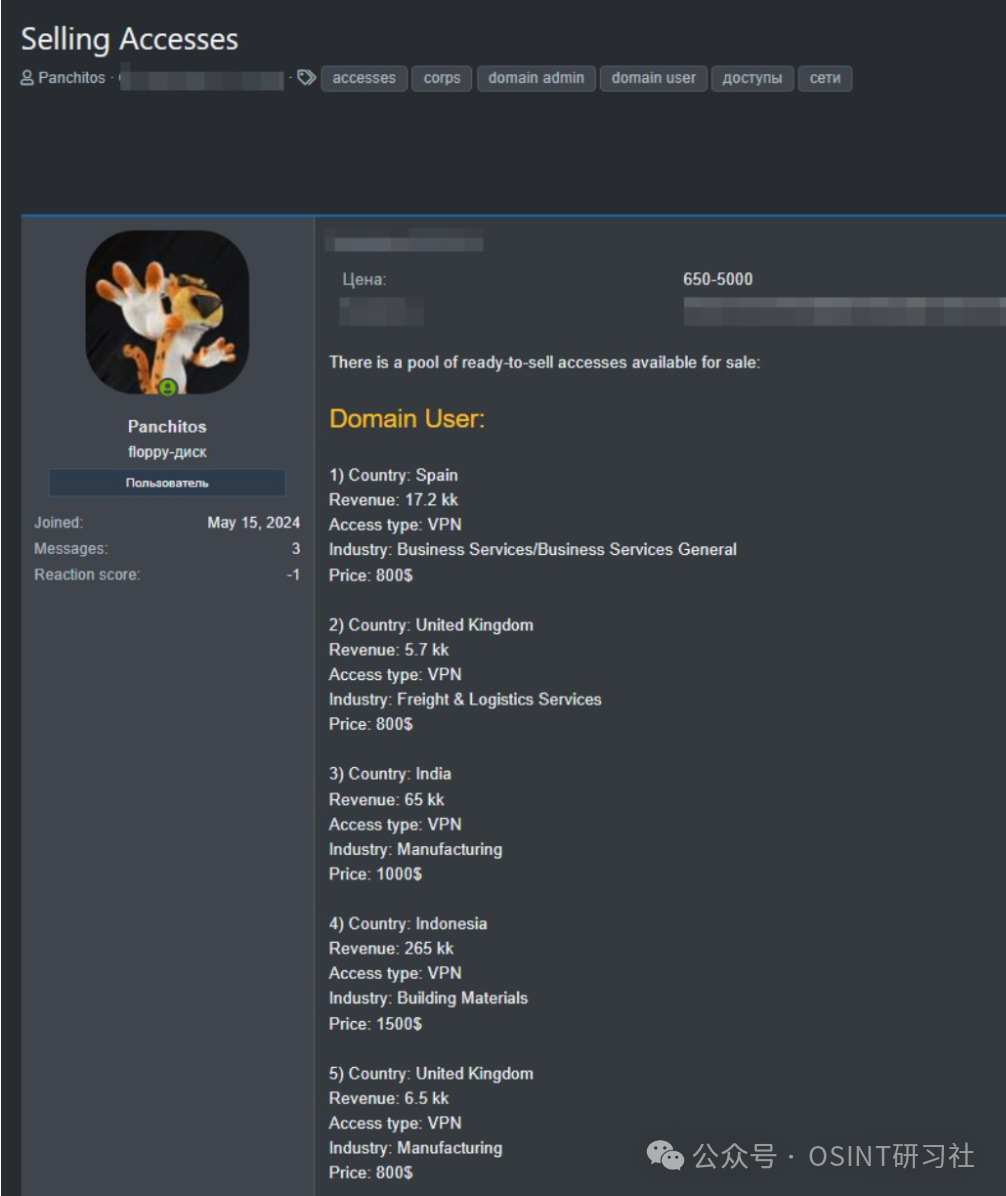Viewport: 1006px width, 1196px height.
Task: Select the accesses tag
Action: [x=364, y=78]
